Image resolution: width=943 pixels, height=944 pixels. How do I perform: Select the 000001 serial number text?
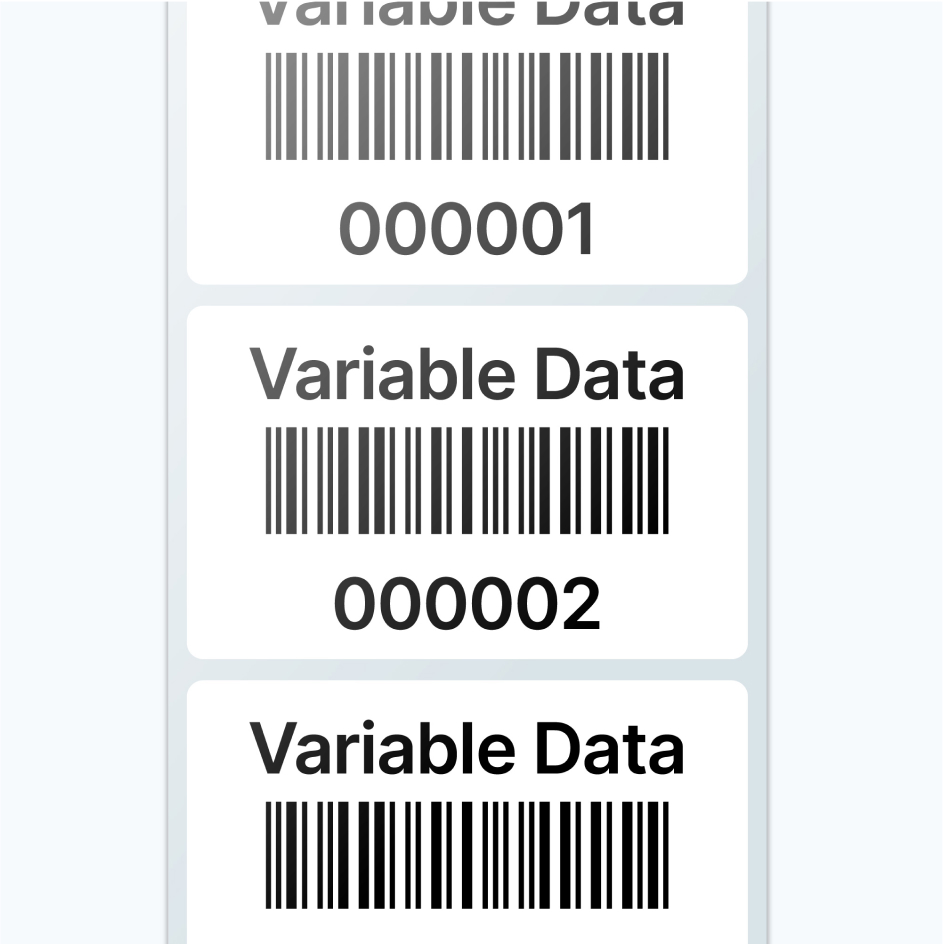point(467,229)
